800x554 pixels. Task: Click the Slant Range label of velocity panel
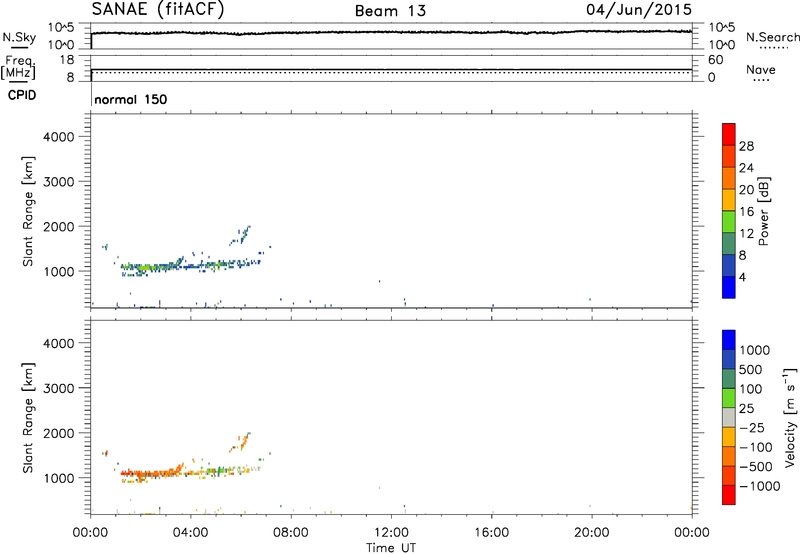(x=28, y=417)
